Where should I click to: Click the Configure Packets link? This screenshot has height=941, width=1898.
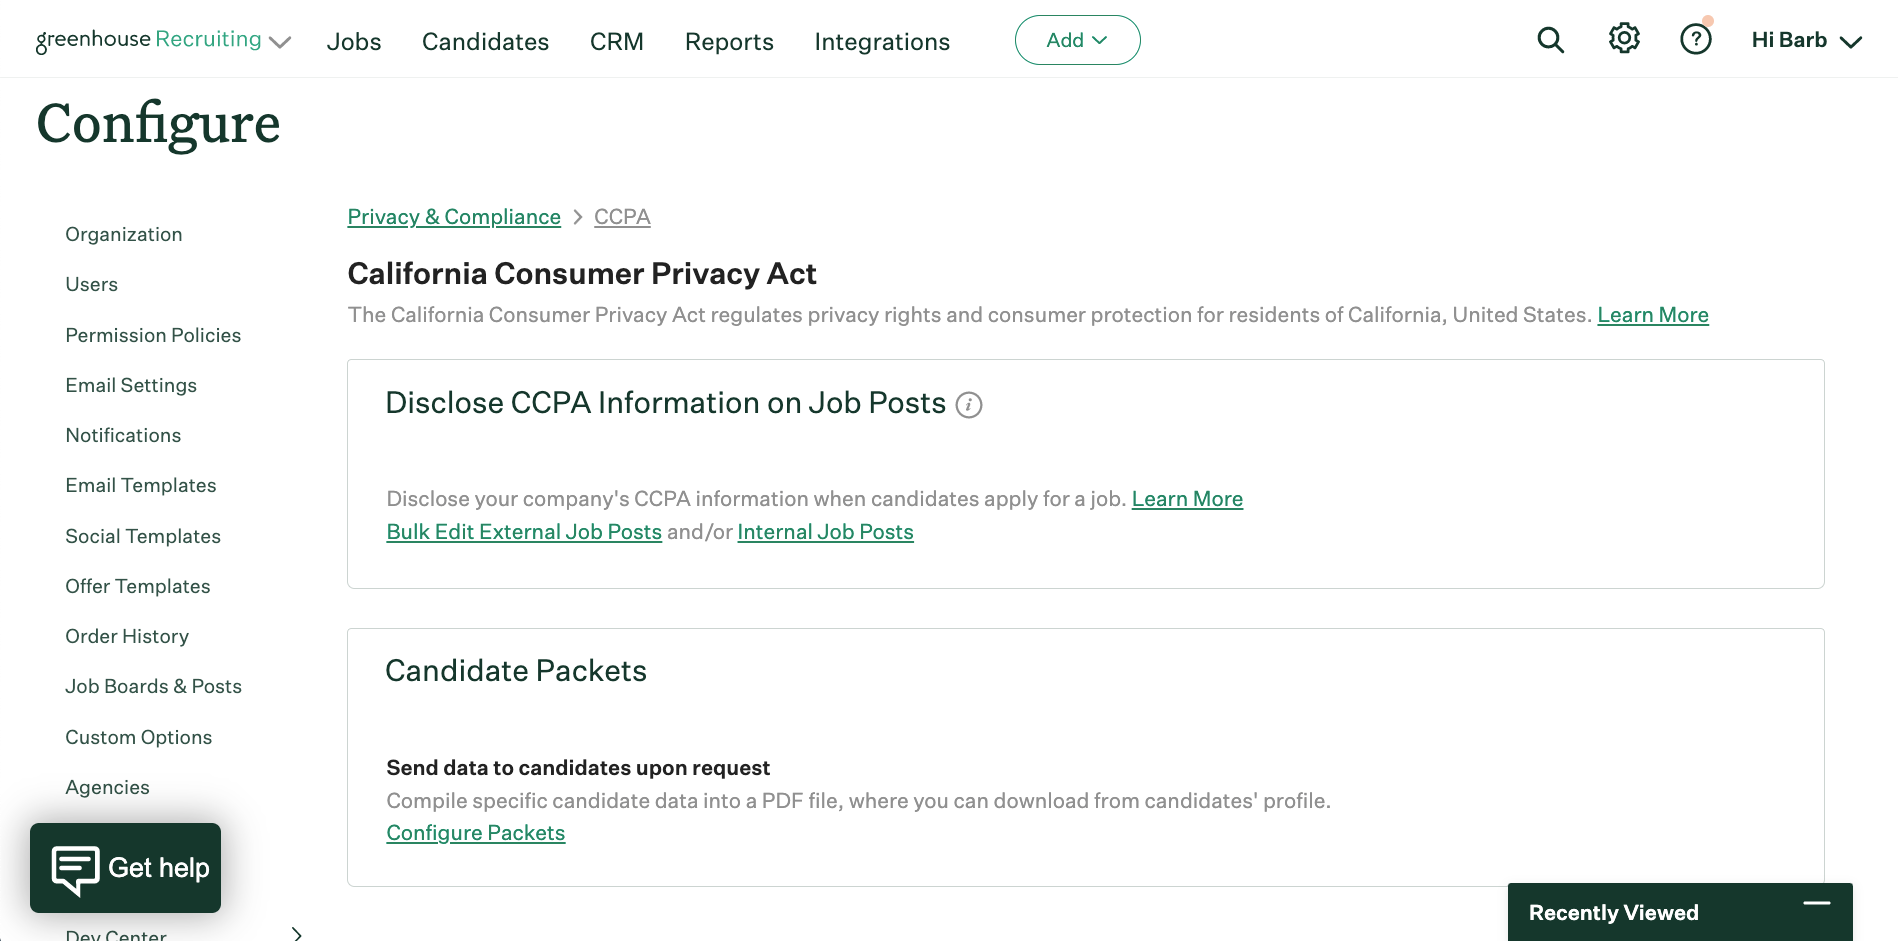pos(476,833)
